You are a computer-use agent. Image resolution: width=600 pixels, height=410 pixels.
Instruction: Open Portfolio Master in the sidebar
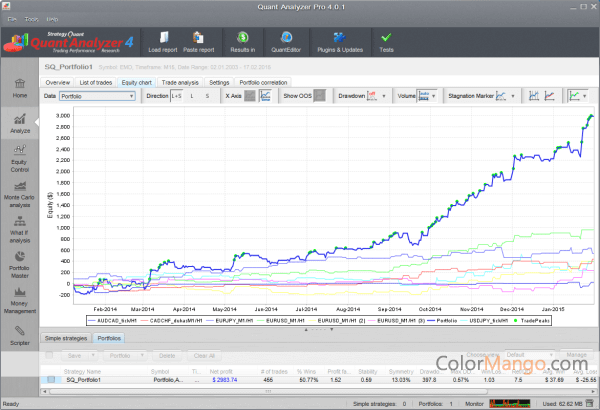[x=20, y=265]
